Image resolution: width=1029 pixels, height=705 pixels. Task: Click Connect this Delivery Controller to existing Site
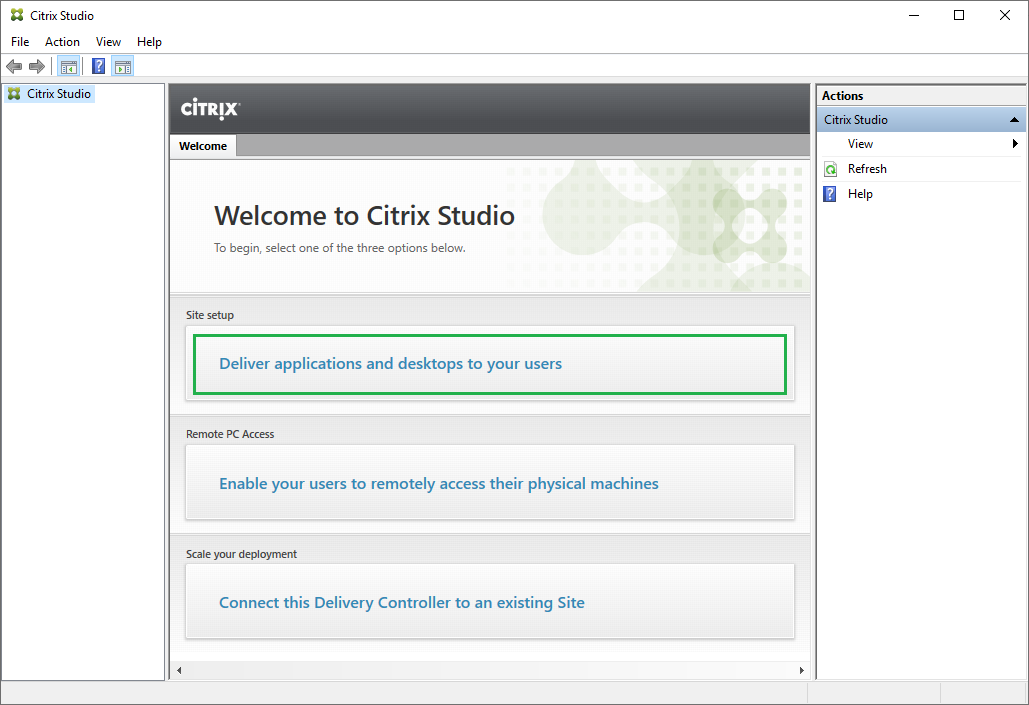pyautogui.click(x=401, y=602)
